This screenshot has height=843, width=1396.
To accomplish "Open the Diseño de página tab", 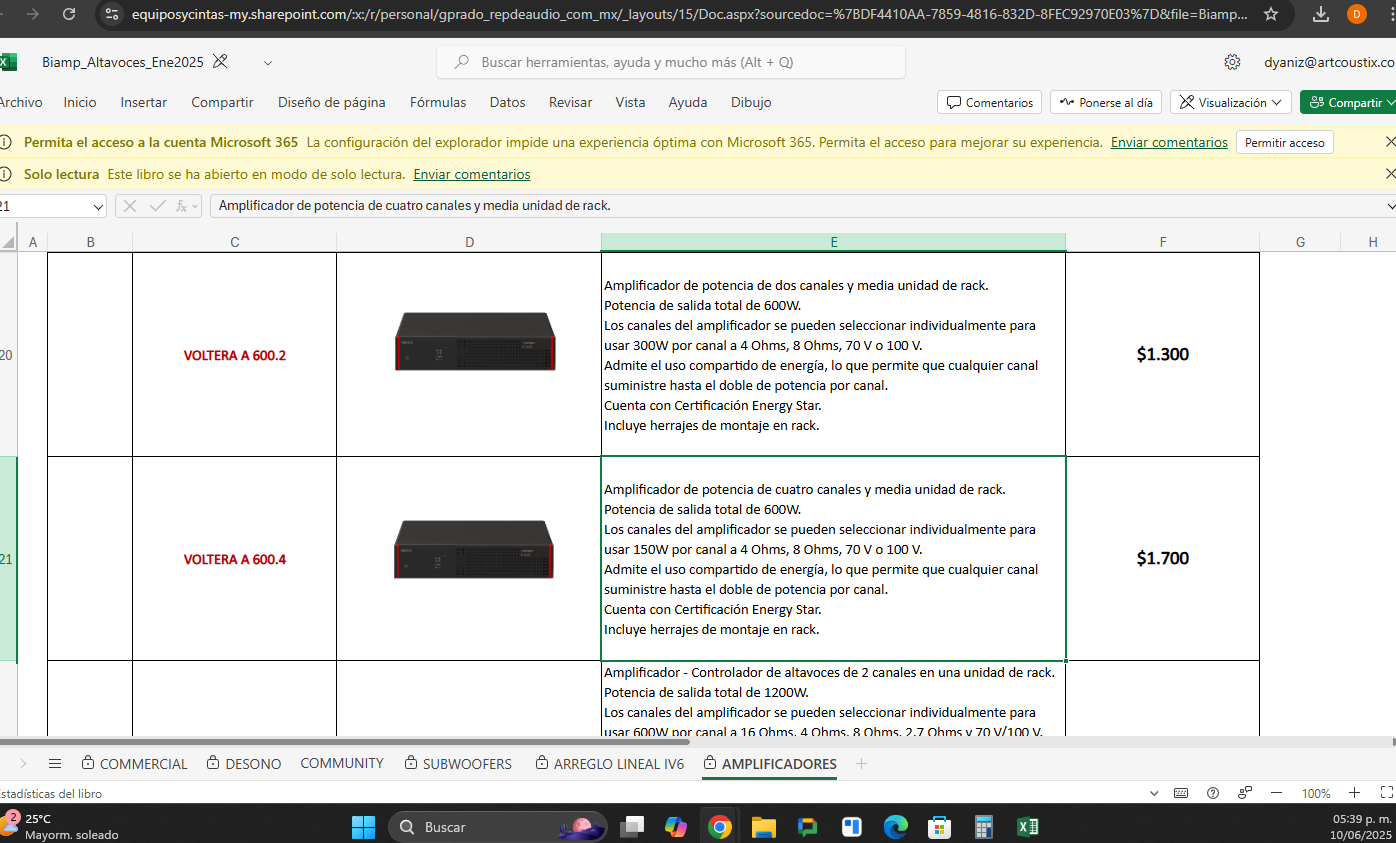I will [332, 102].
